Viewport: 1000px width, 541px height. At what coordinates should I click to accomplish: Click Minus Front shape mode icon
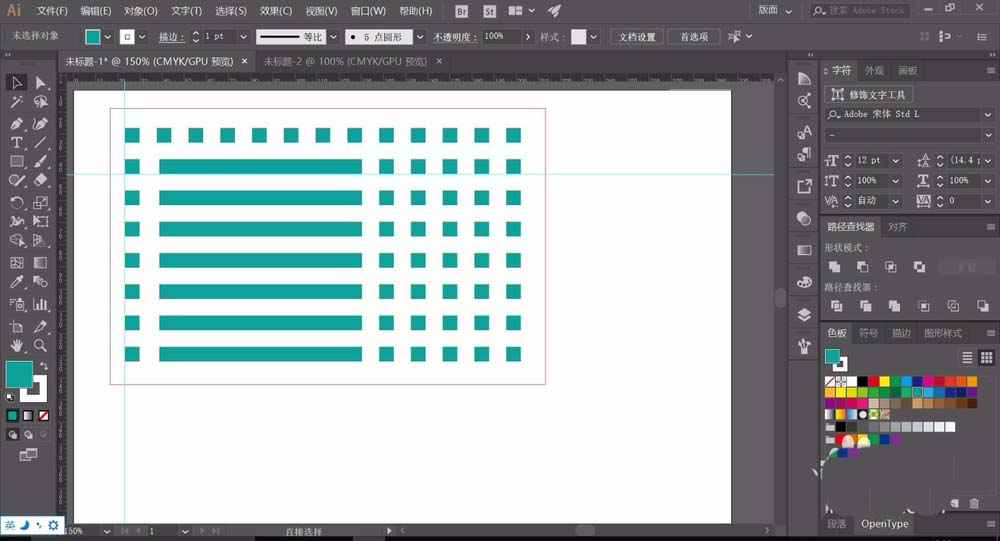click(x=862, y=267)
